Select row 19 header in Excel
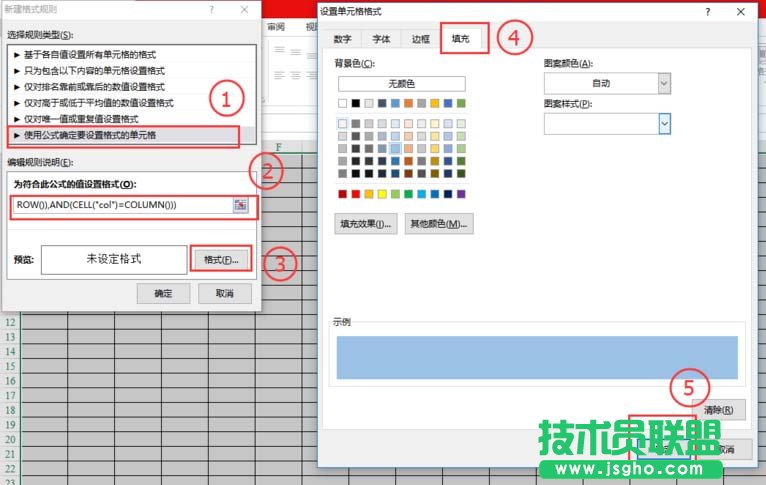This screenshot has height=485, width=766. [x=10, y=425]
